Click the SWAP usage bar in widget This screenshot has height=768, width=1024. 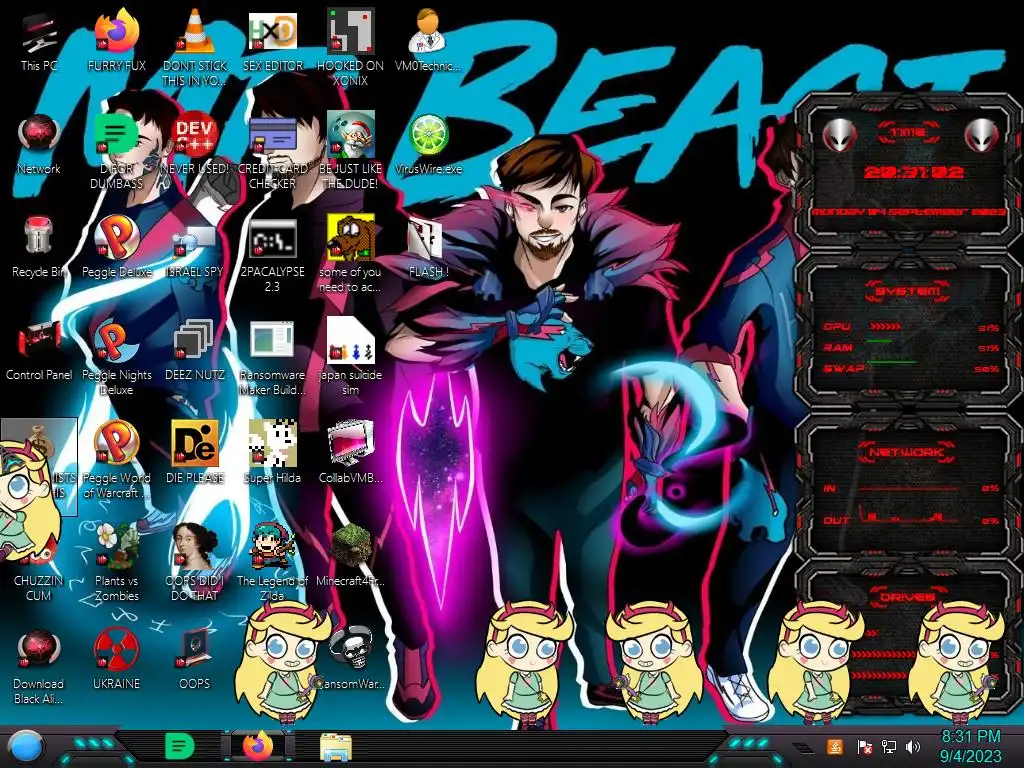coord(892,361)
